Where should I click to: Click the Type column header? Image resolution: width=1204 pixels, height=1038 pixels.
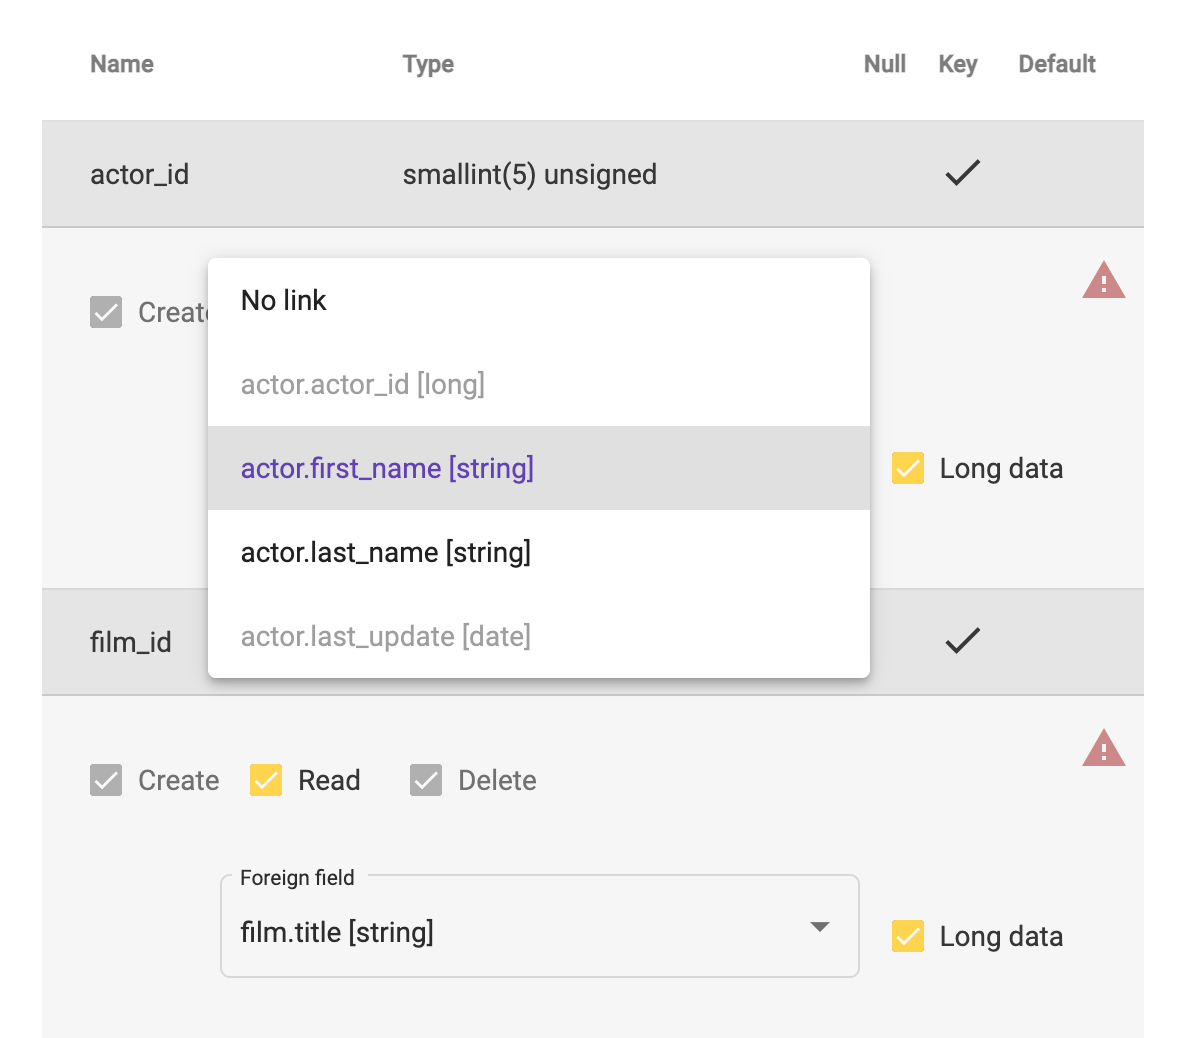click(428, 64)
